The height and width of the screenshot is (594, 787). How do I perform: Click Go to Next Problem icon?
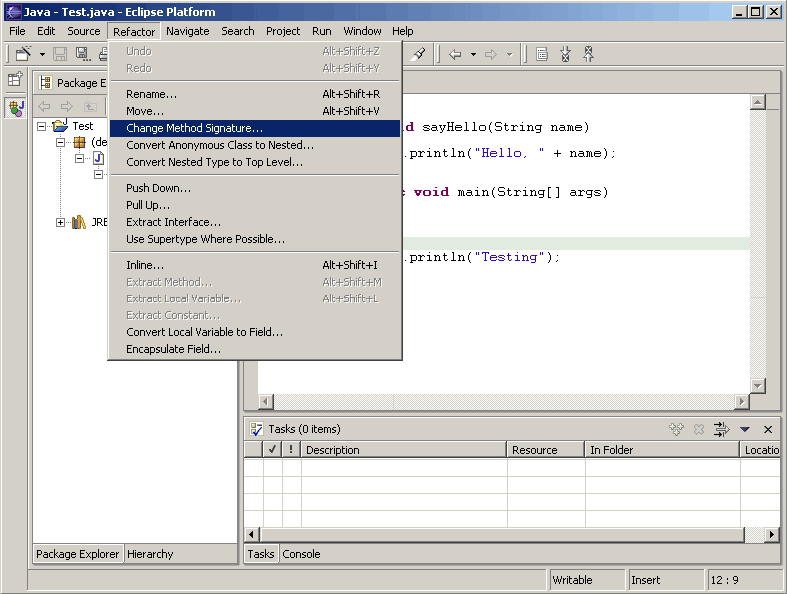pyautogui.click(x=565, y=54)
